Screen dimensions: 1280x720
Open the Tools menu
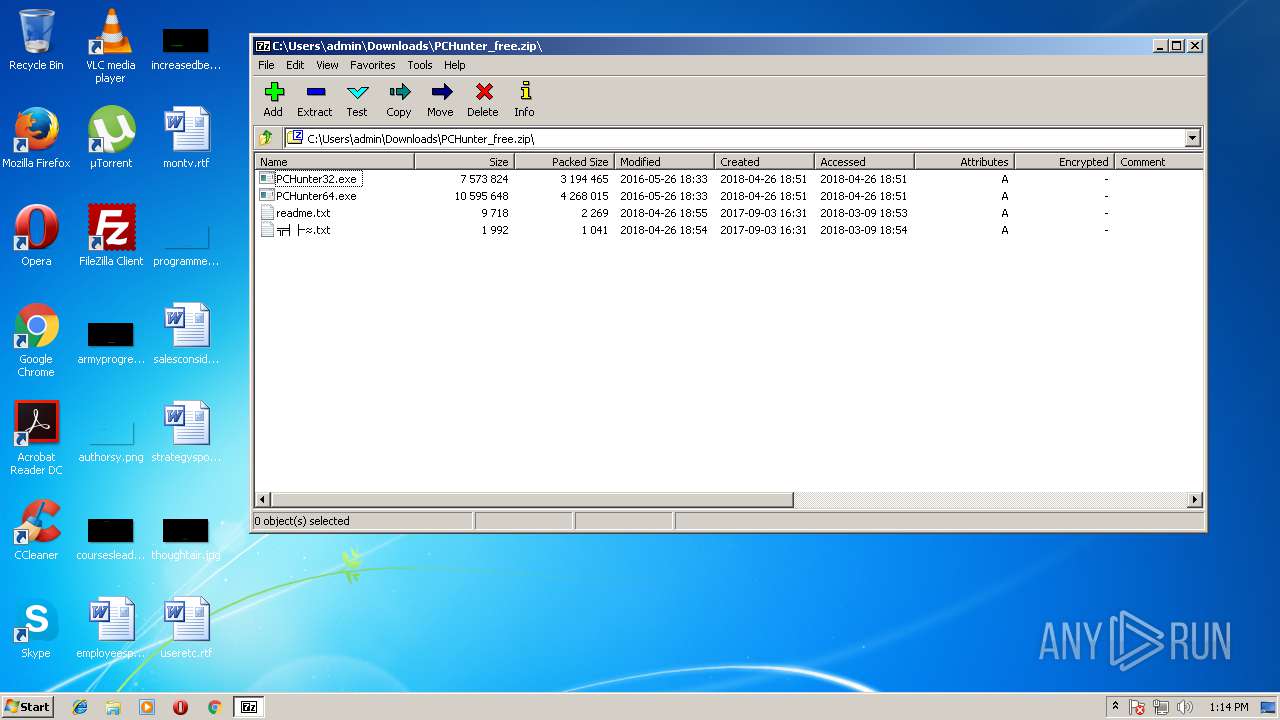click(420, 65)
